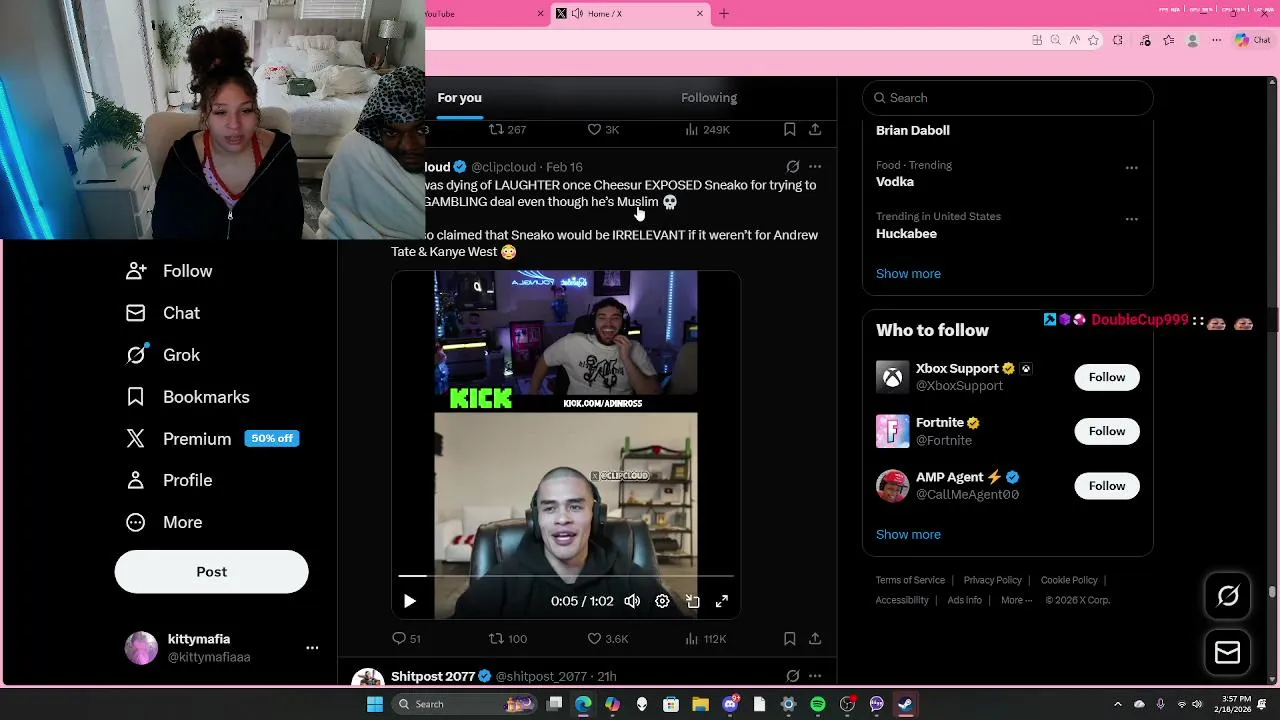Open Bookmarks in the left navigation
The image size is (1280, 720).
188,397
